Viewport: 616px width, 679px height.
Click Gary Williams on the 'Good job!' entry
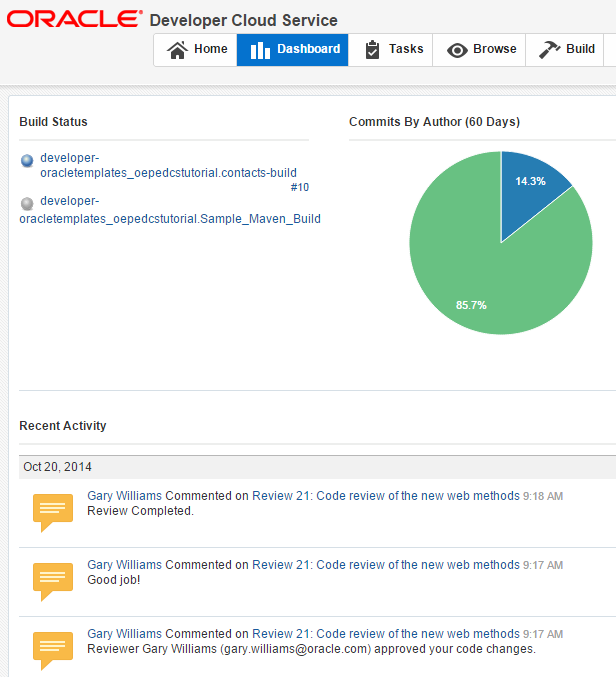[124, 565]
